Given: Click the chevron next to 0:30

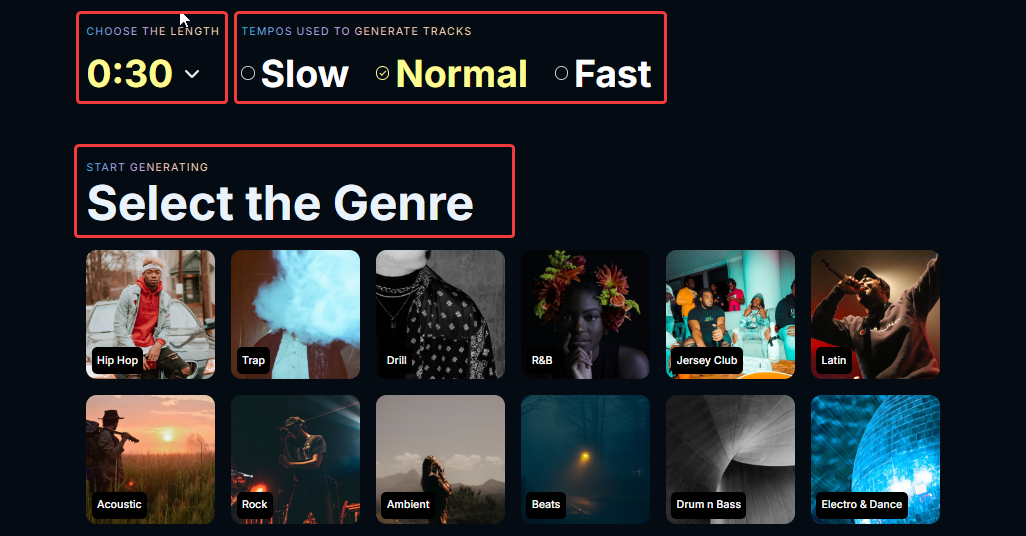Looking at the screenshot, I should click(x=192, y=74).
